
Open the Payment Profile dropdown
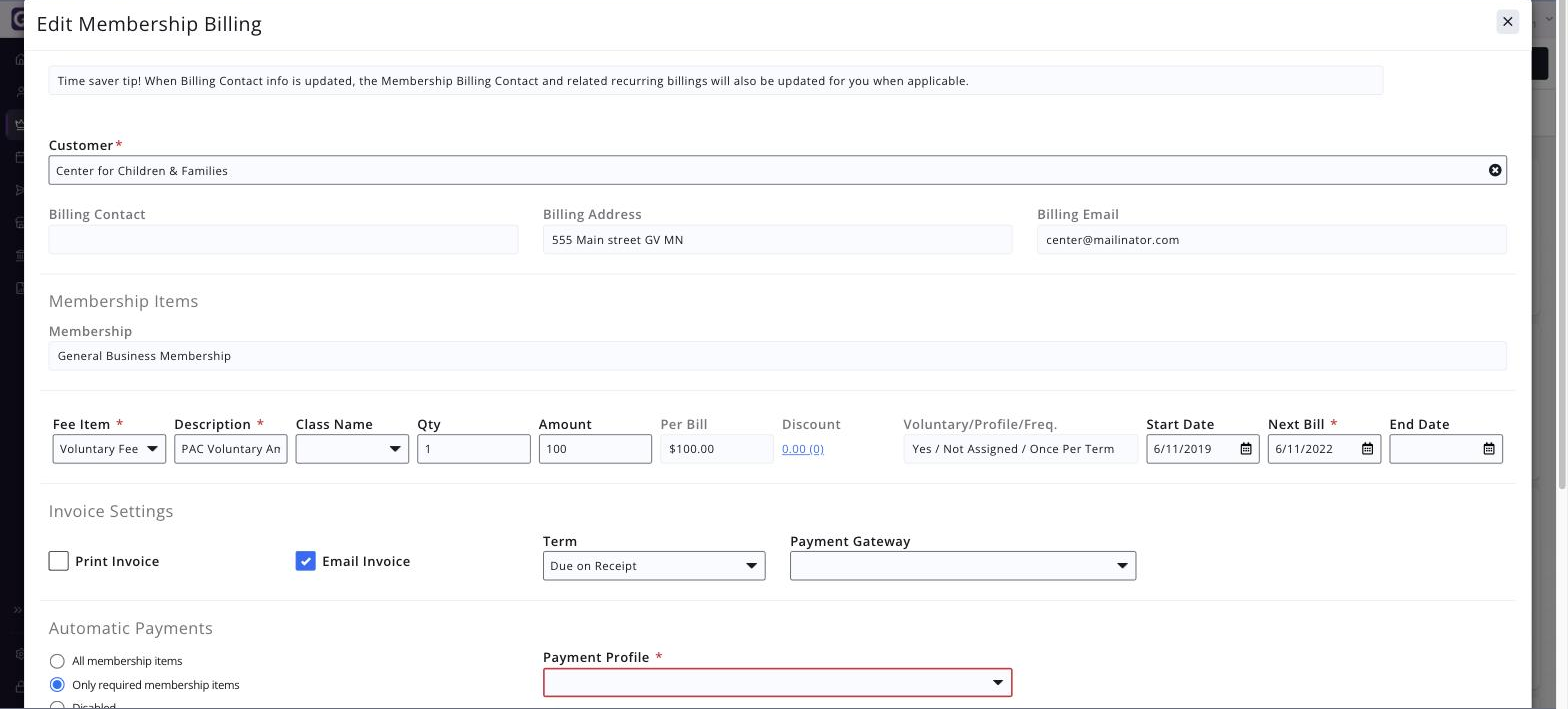click(778, 683)
